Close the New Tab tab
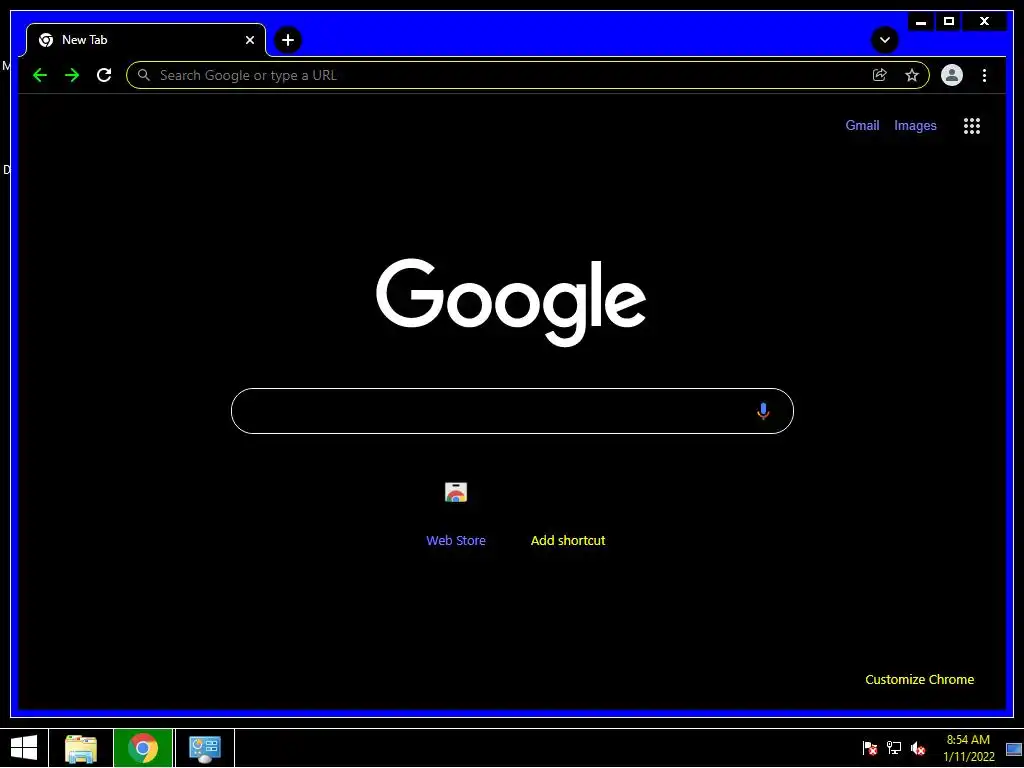 (249, 40)
